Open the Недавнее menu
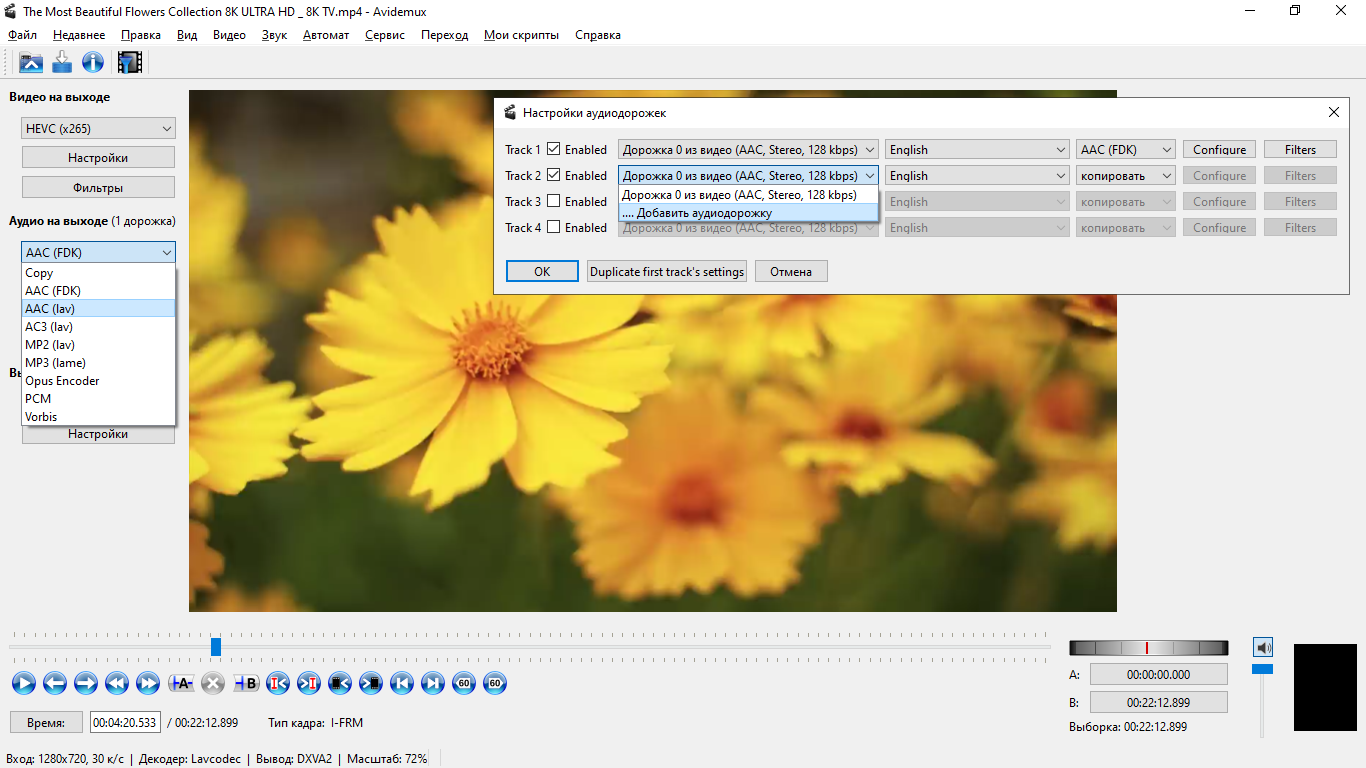The width and height of the screenshot is (1366, 768). point(79,35)
